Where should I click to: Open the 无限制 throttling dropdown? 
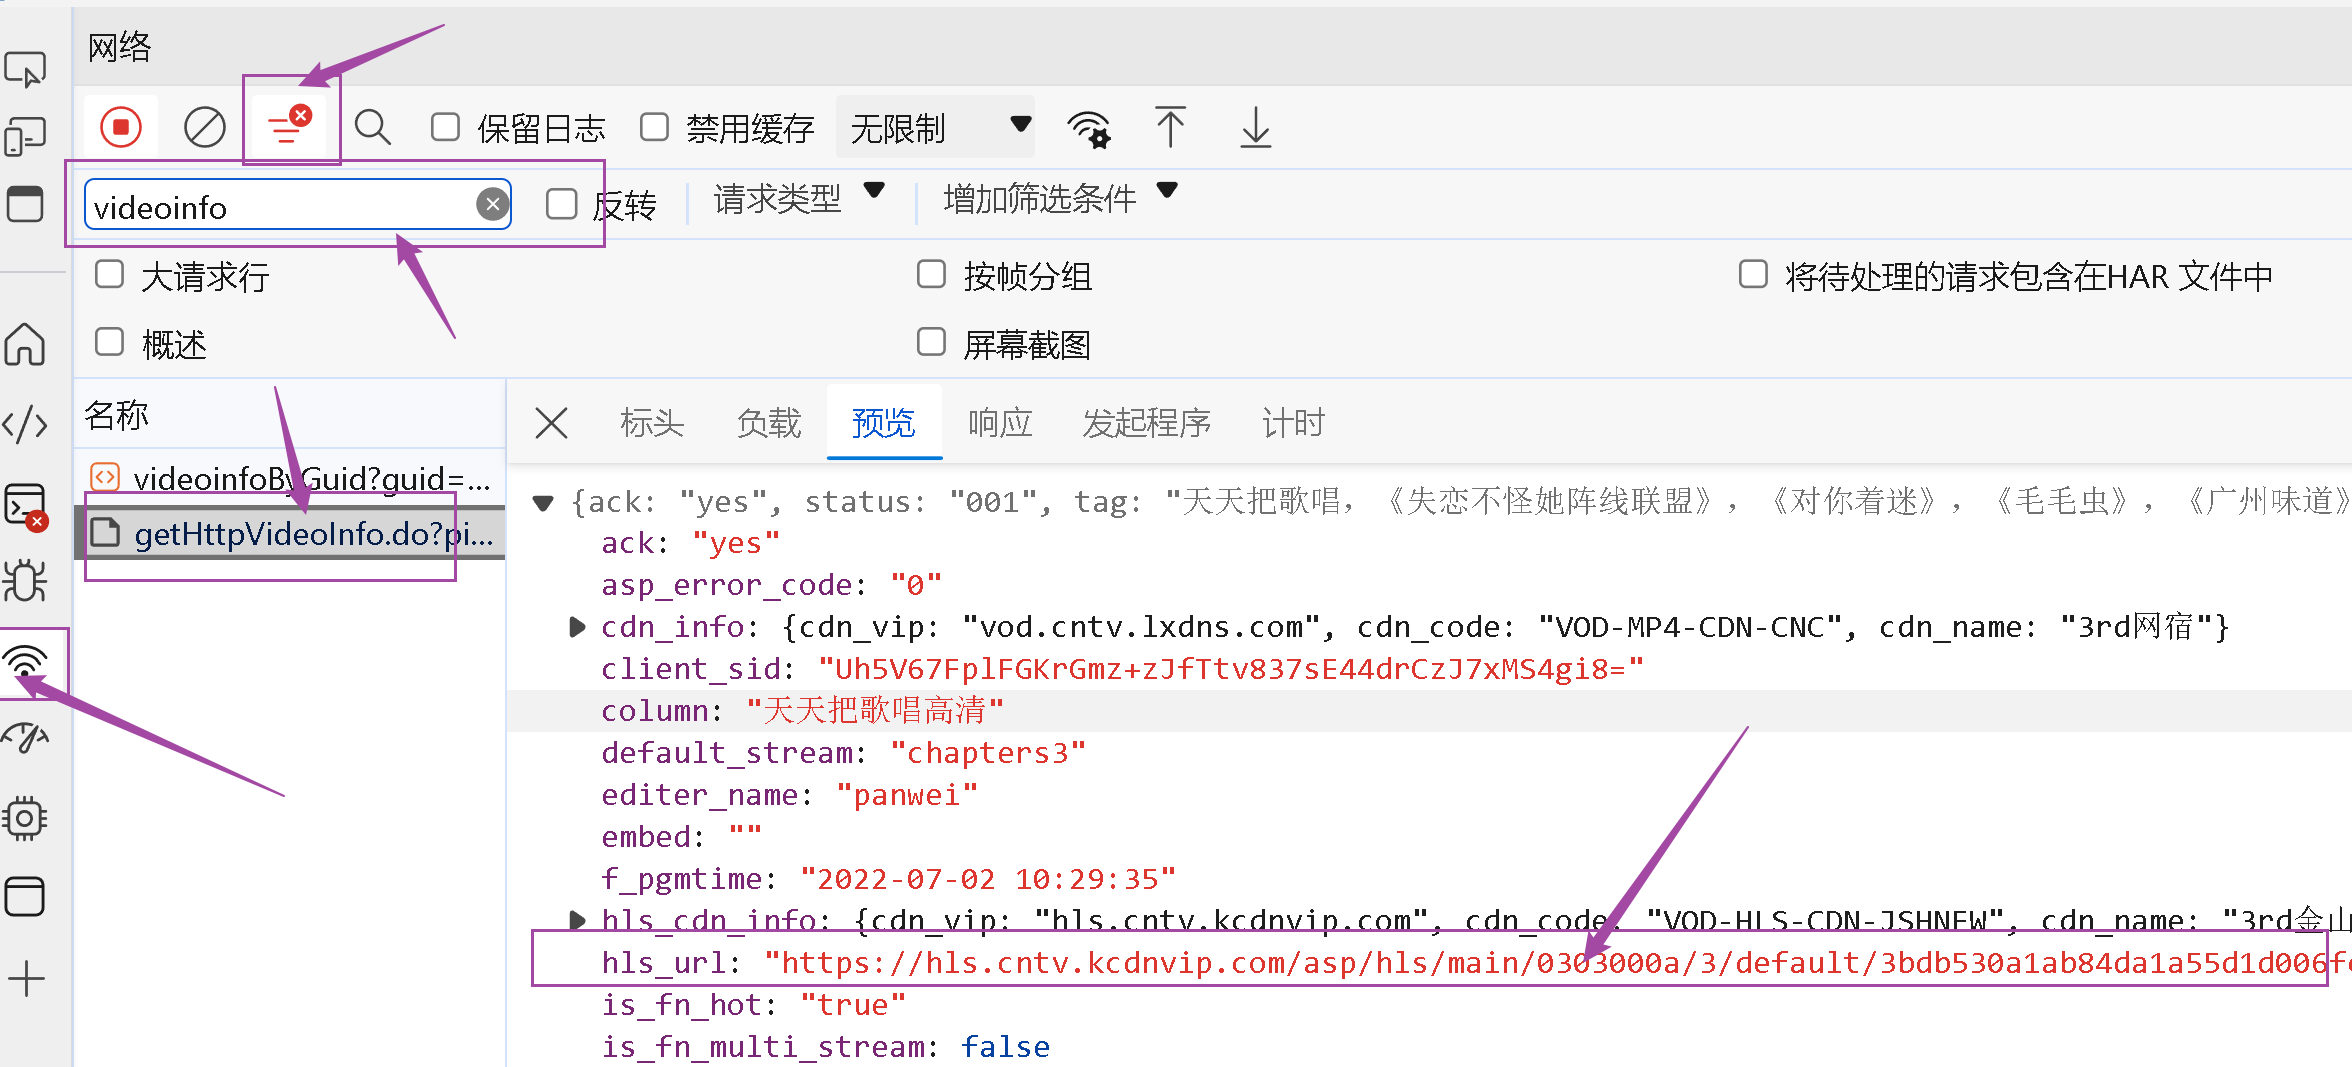click(x=935, y=127)
